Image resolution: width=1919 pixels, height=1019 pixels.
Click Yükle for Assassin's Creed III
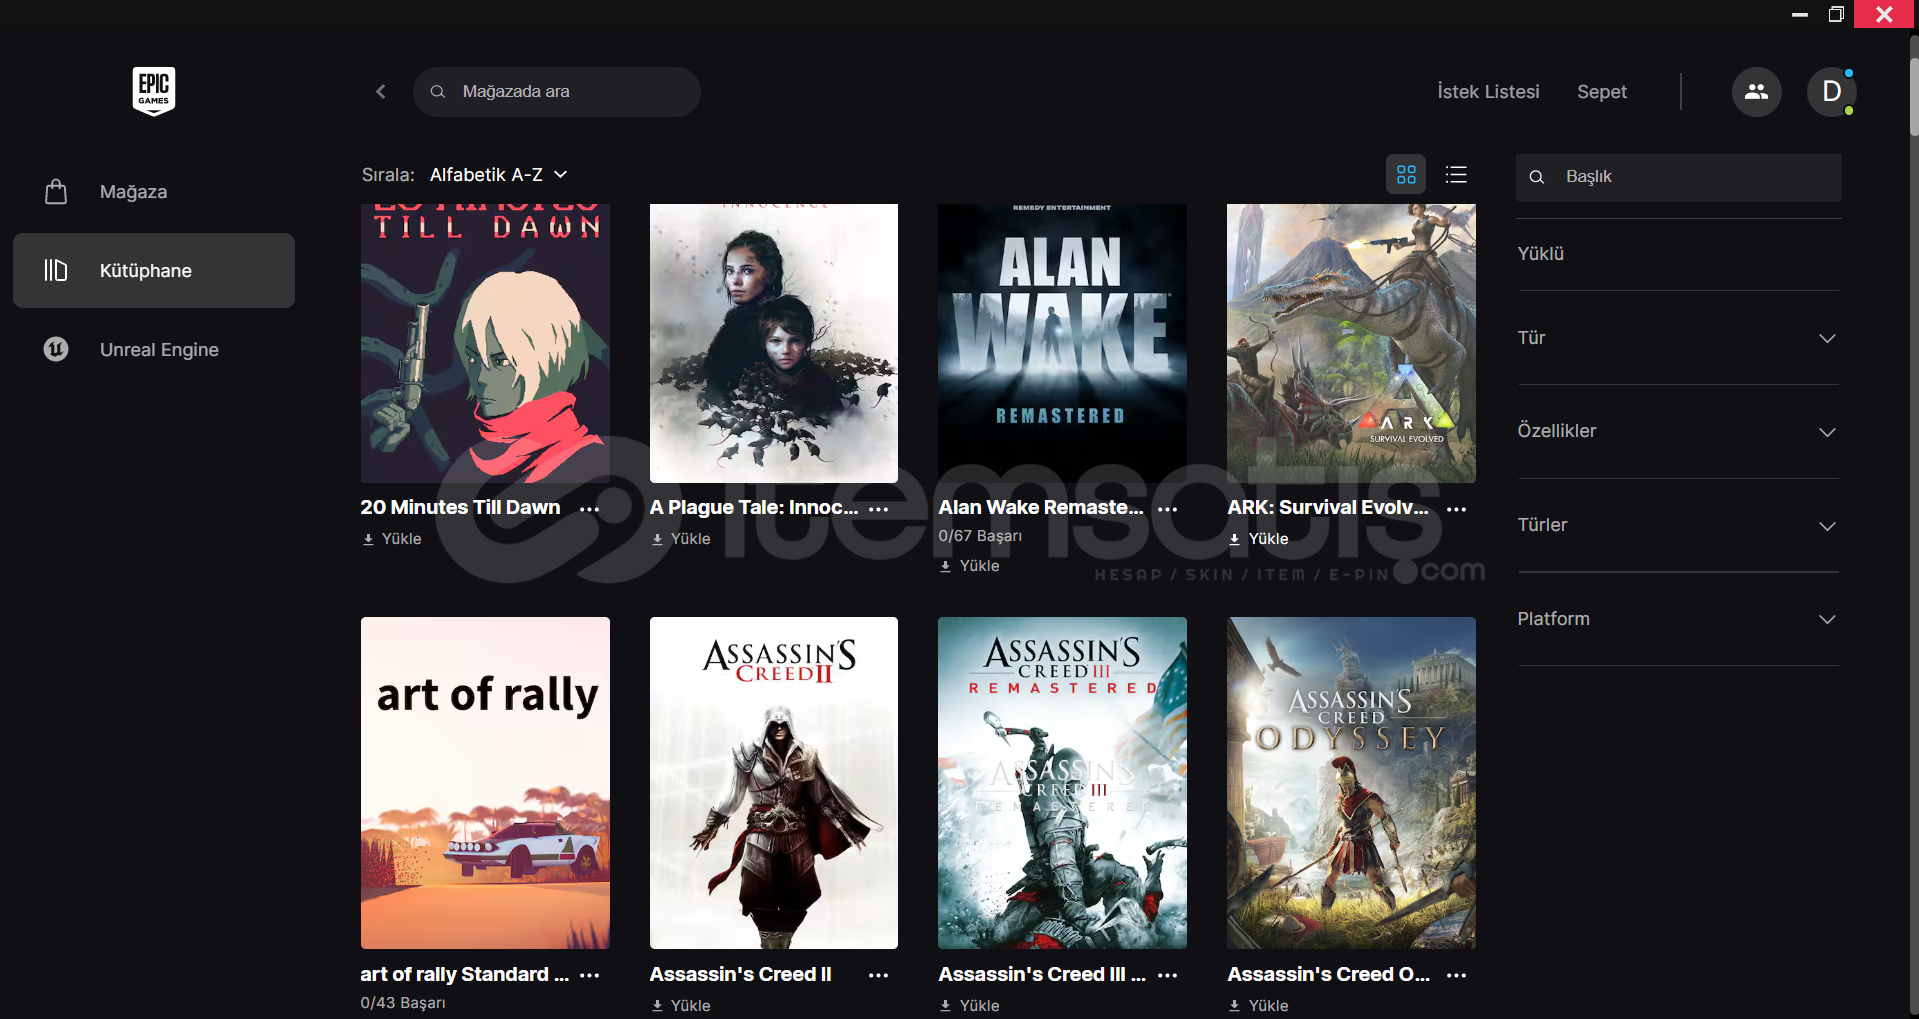tap(979, 1006)
